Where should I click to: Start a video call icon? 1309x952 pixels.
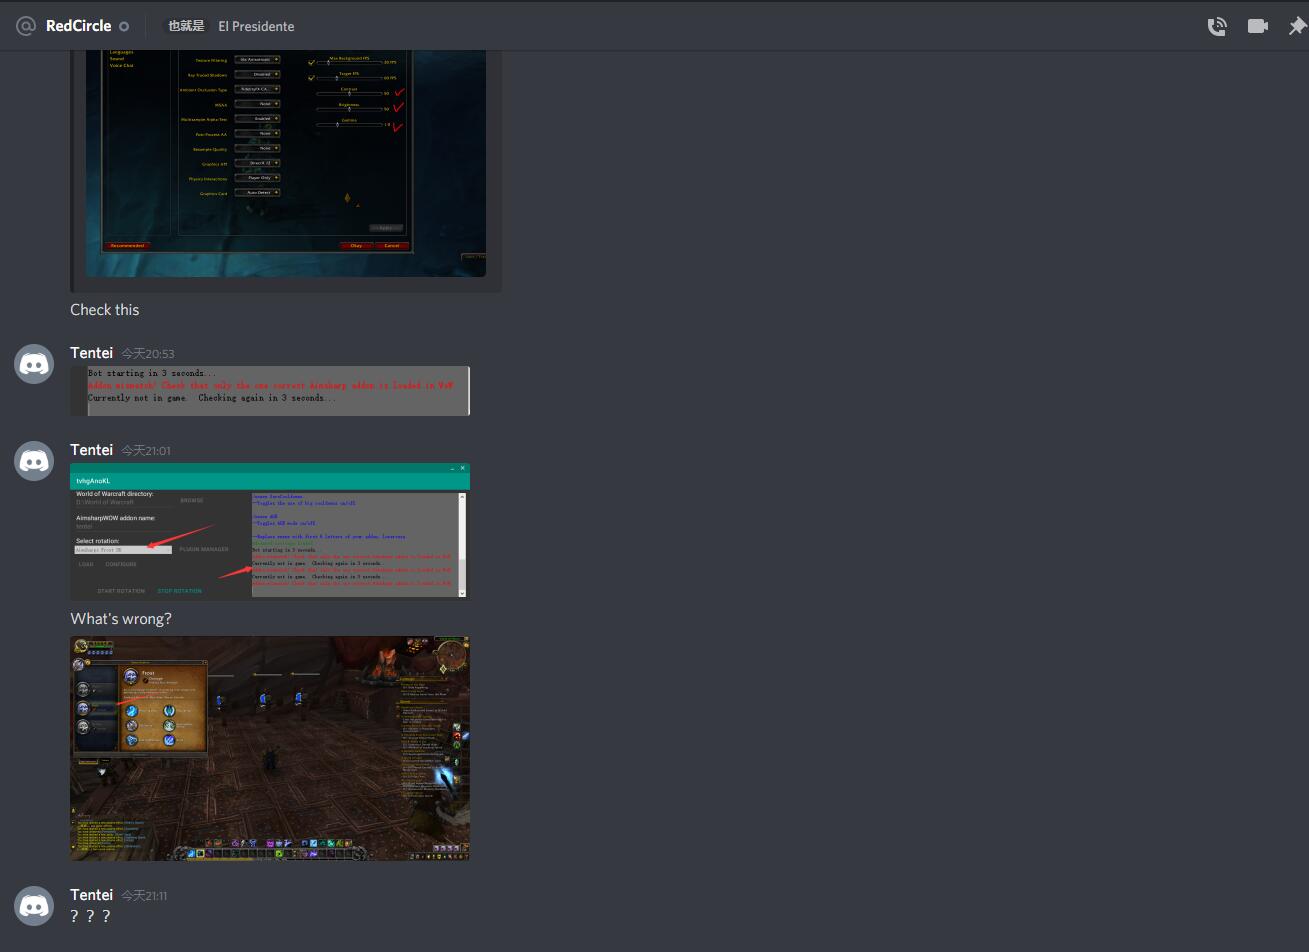pyautogui.click(x=1258, y=26)
